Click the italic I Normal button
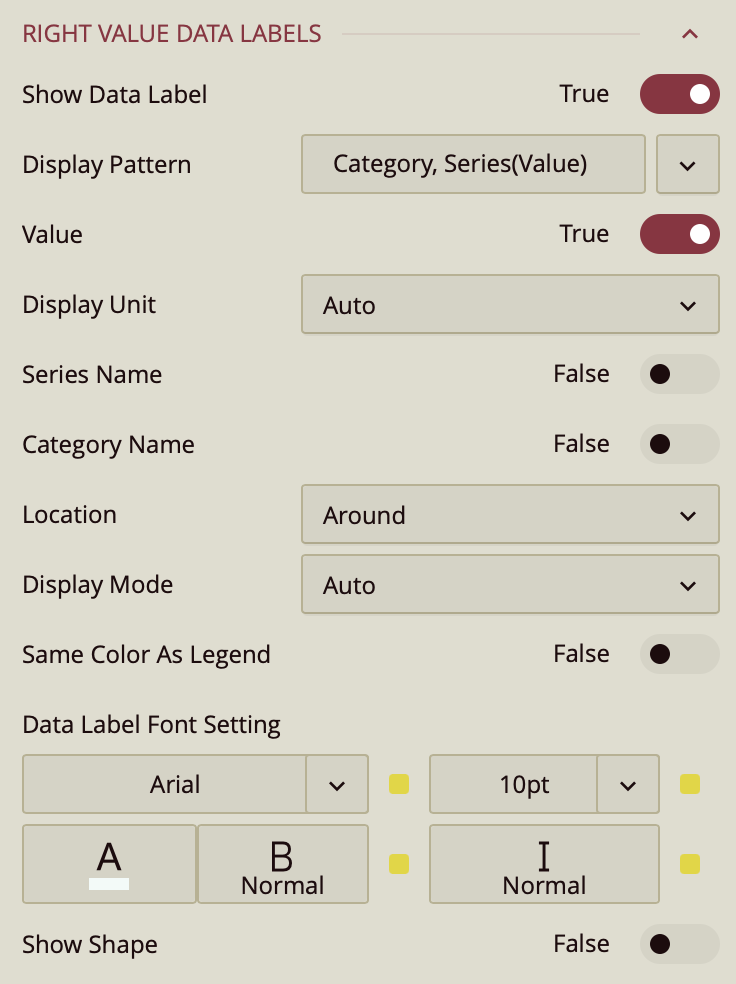The image size is (736, 984). (544, 863)
